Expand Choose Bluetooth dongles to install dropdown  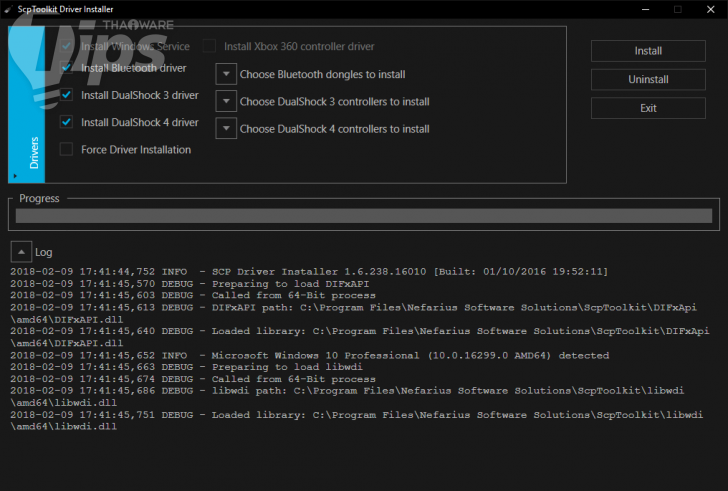(226, 74)
